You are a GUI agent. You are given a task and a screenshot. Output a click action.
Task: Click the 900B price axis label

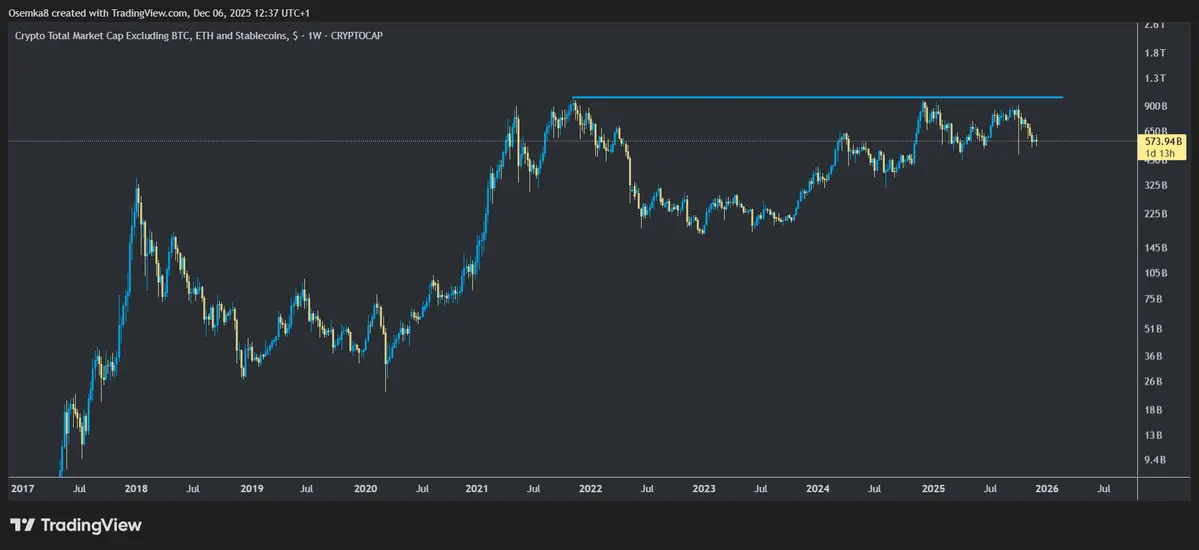click(x=1156, y=106)
